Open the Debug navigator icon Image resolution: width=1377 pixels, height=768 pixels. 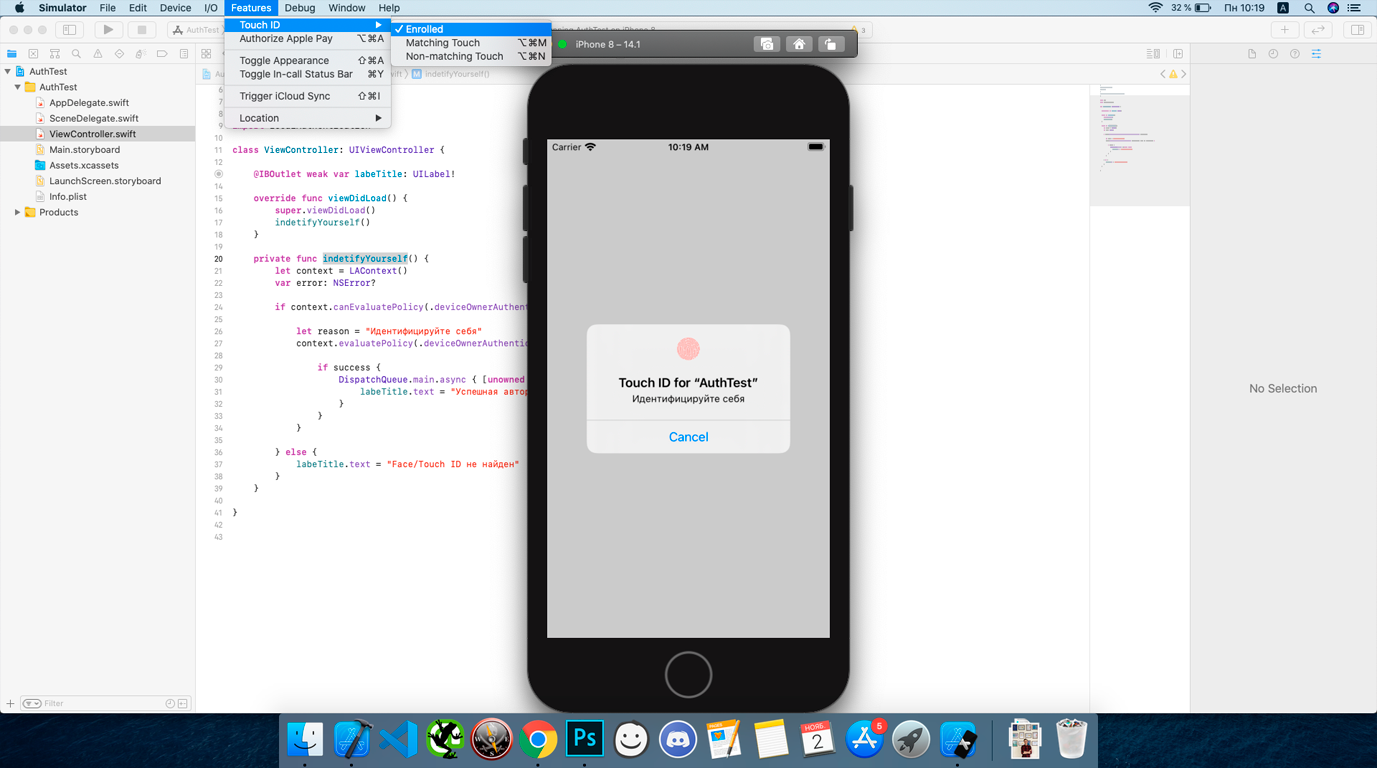(x=141, y=54)
